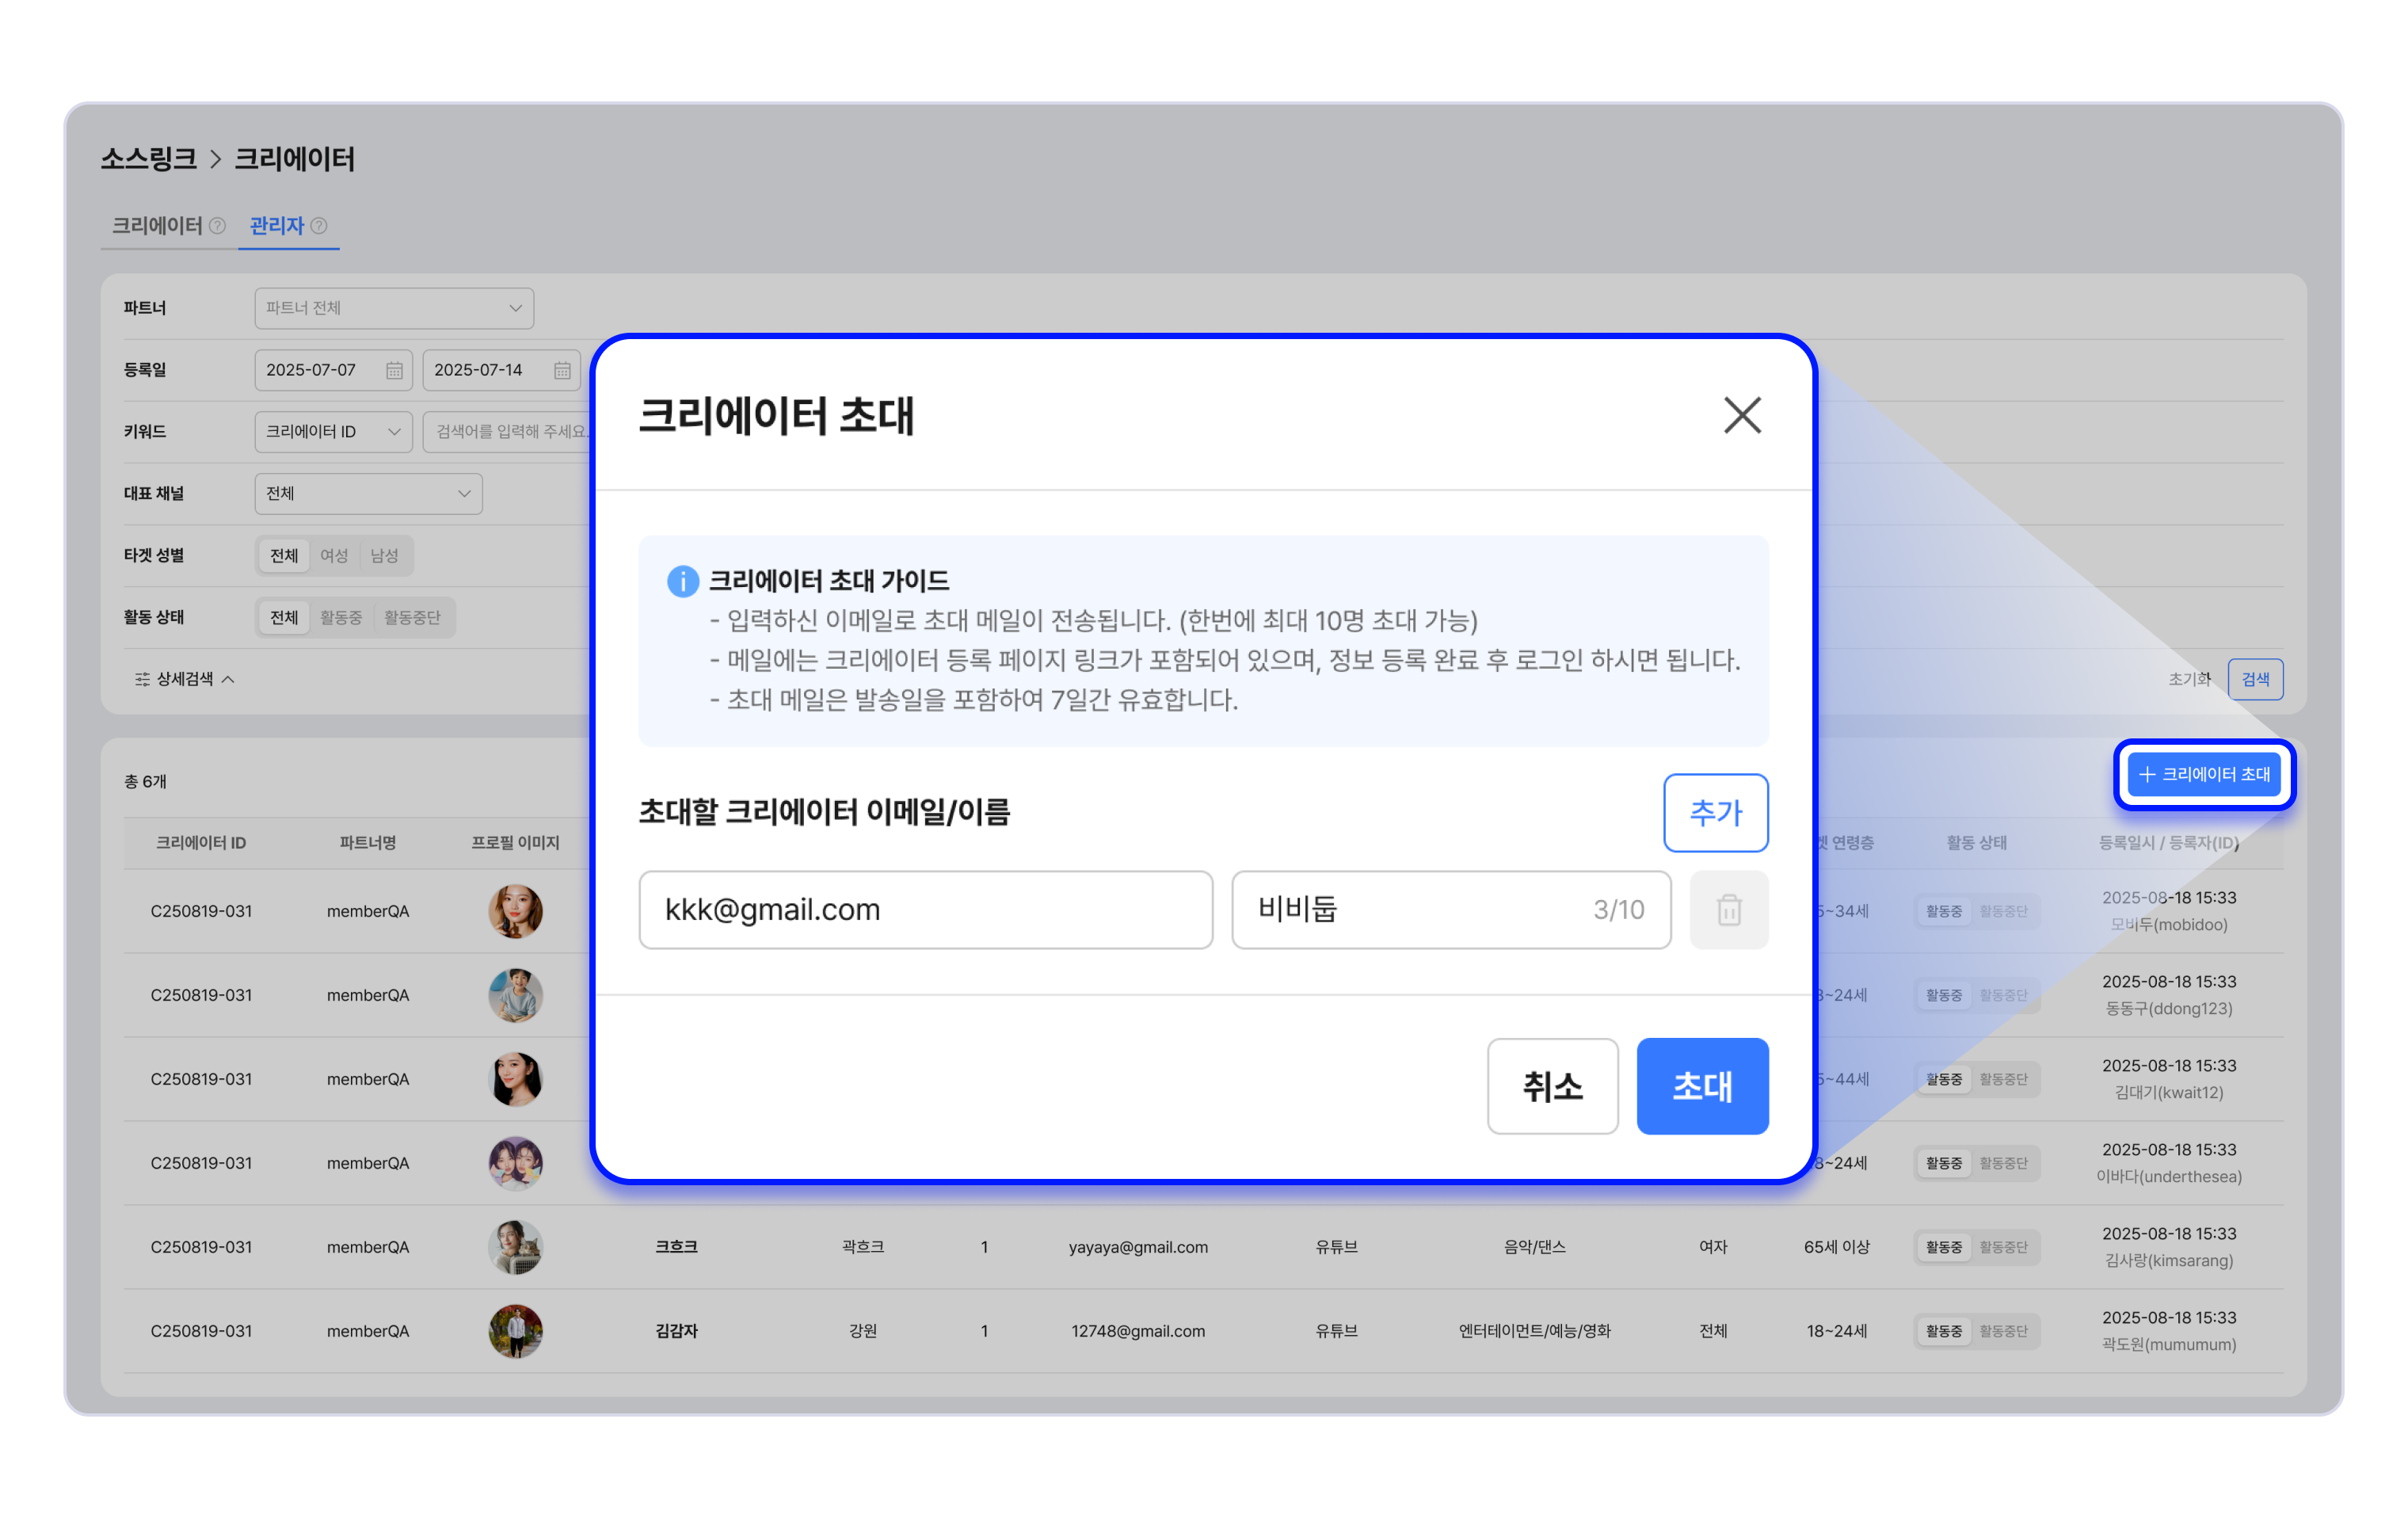Open the start date calendar icon
The image size is (2408, 1518).
tap(394, 370)
